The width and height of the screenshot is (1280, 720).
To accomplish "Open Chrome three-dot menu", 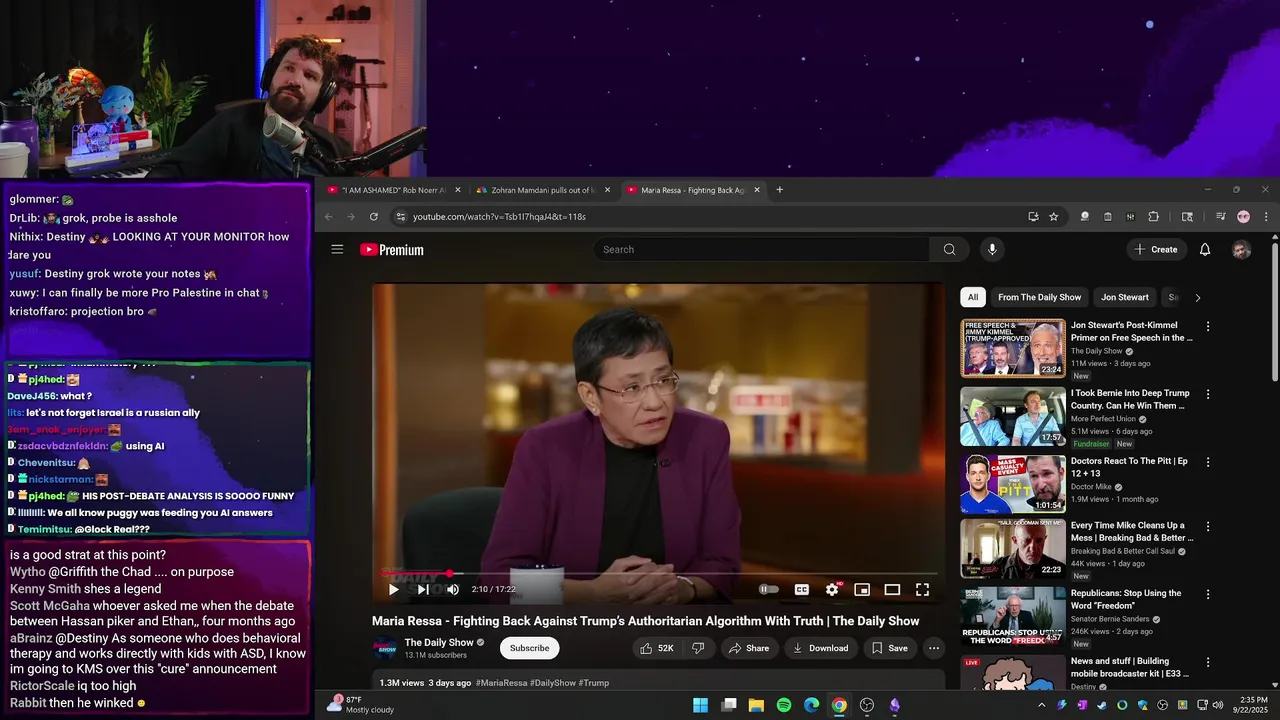I will (x=1266, y=216).
